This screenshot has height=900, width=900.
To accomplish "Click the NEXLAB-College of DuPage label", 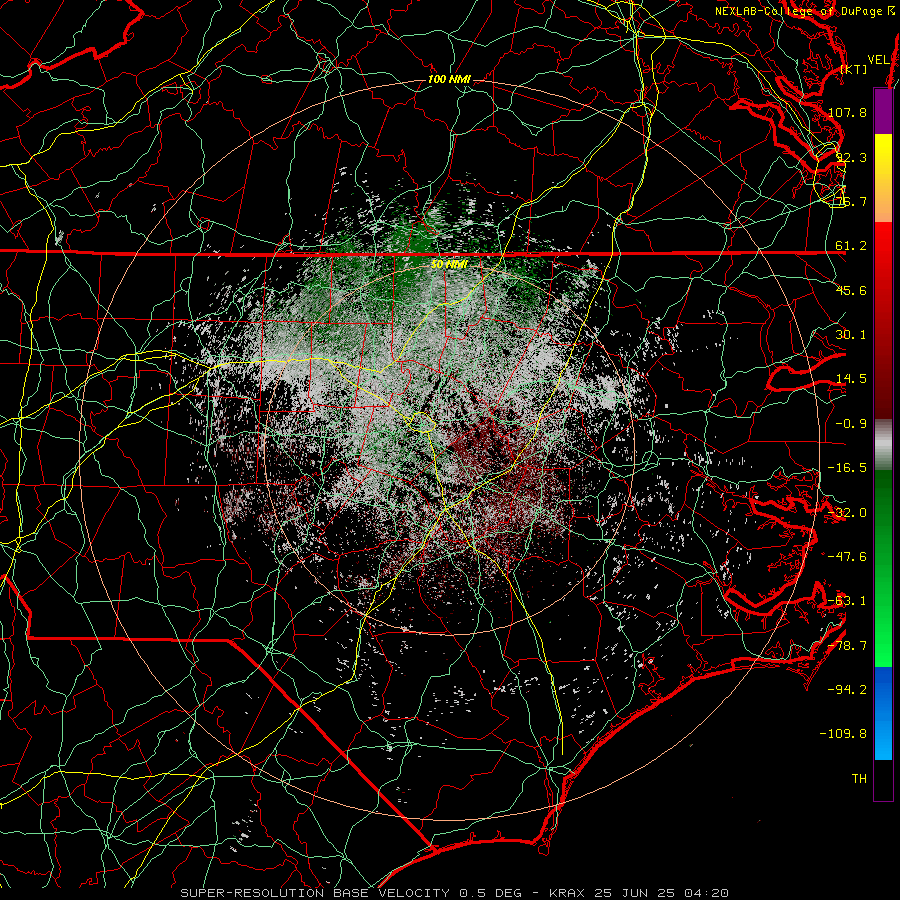I will (801, 11).
